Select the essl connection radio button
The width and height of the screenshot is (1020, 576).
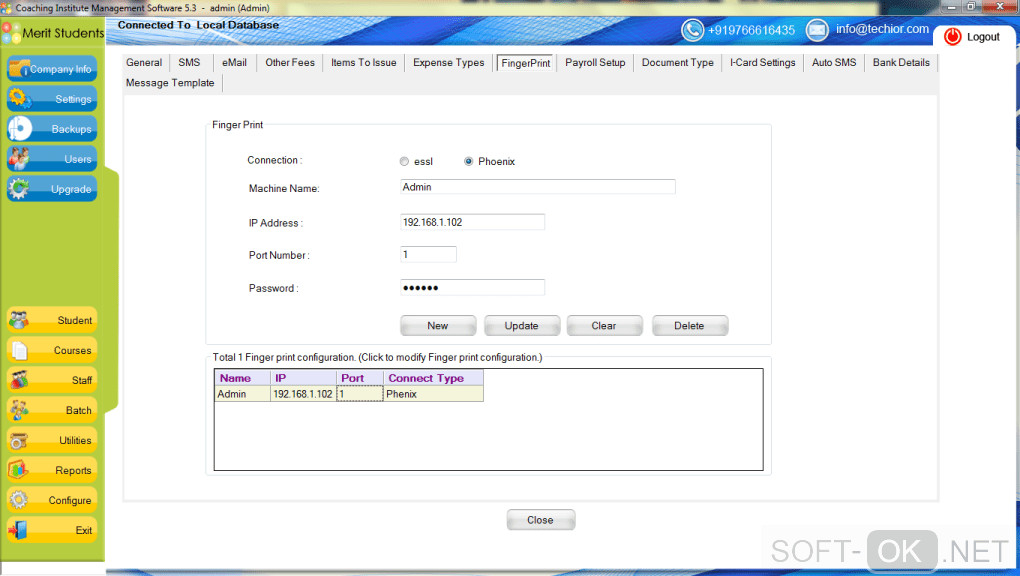pos(404,161)
